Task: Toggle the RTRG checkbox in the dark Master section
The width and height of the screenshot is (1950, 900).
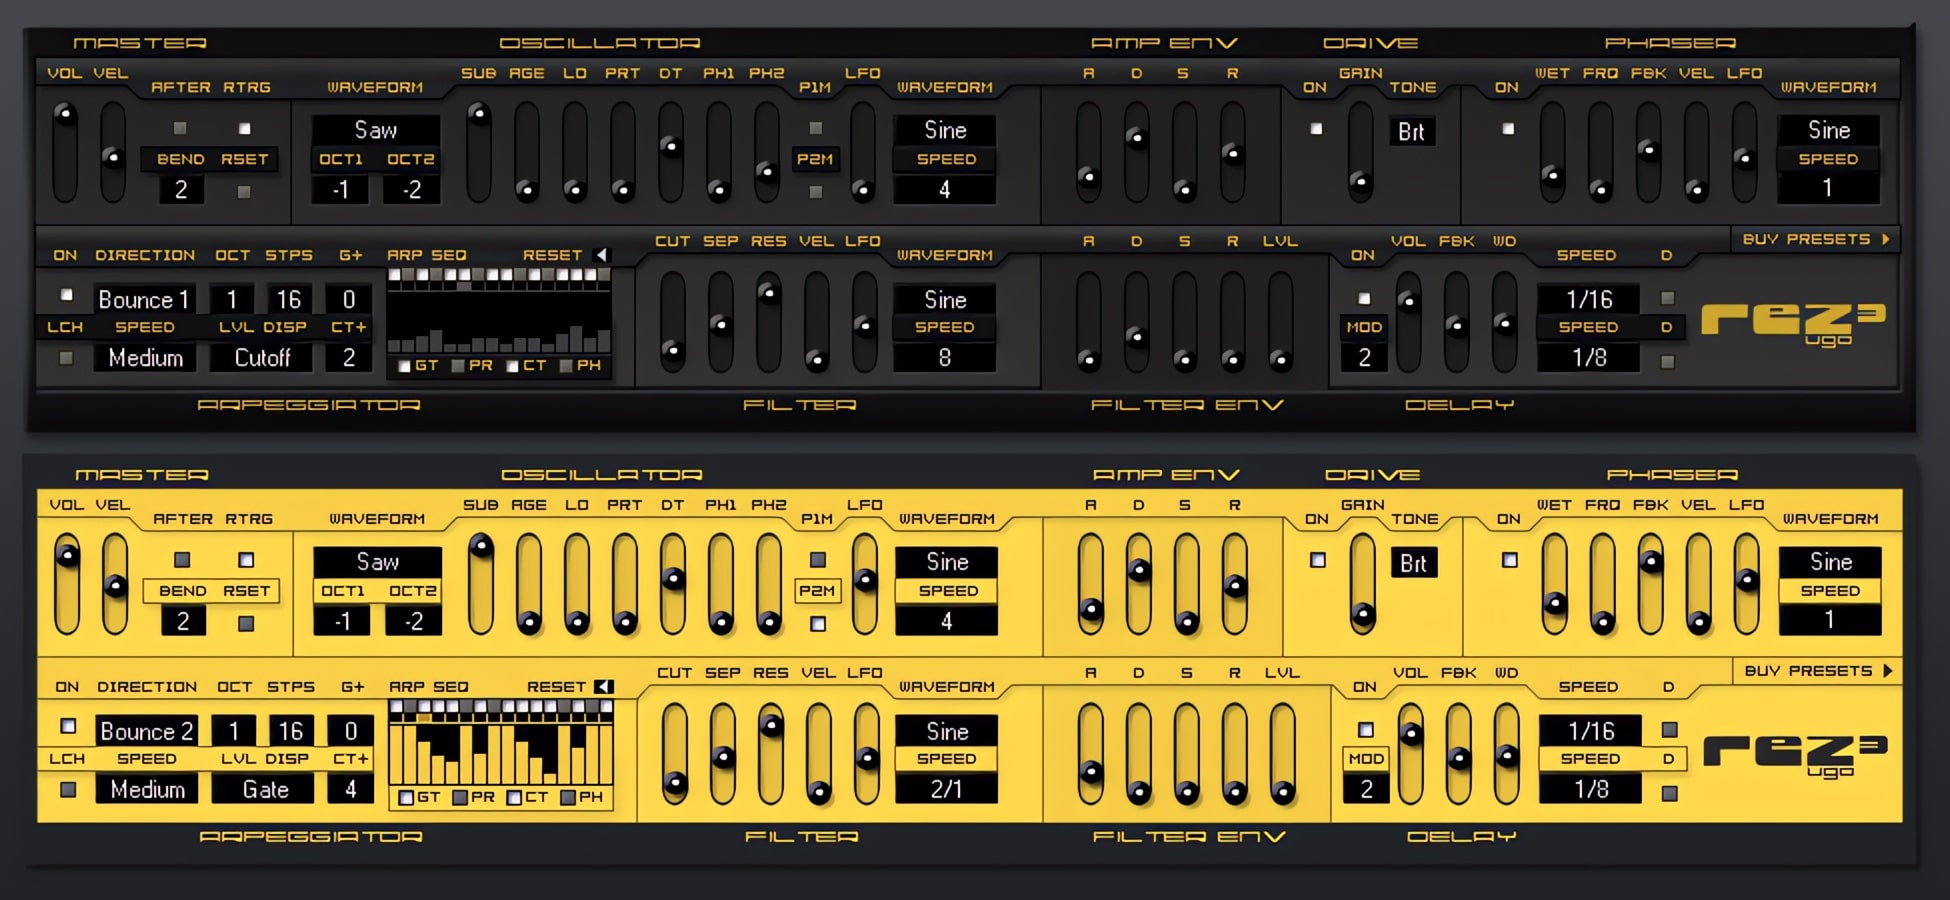Action: click(x=244, y=129)
